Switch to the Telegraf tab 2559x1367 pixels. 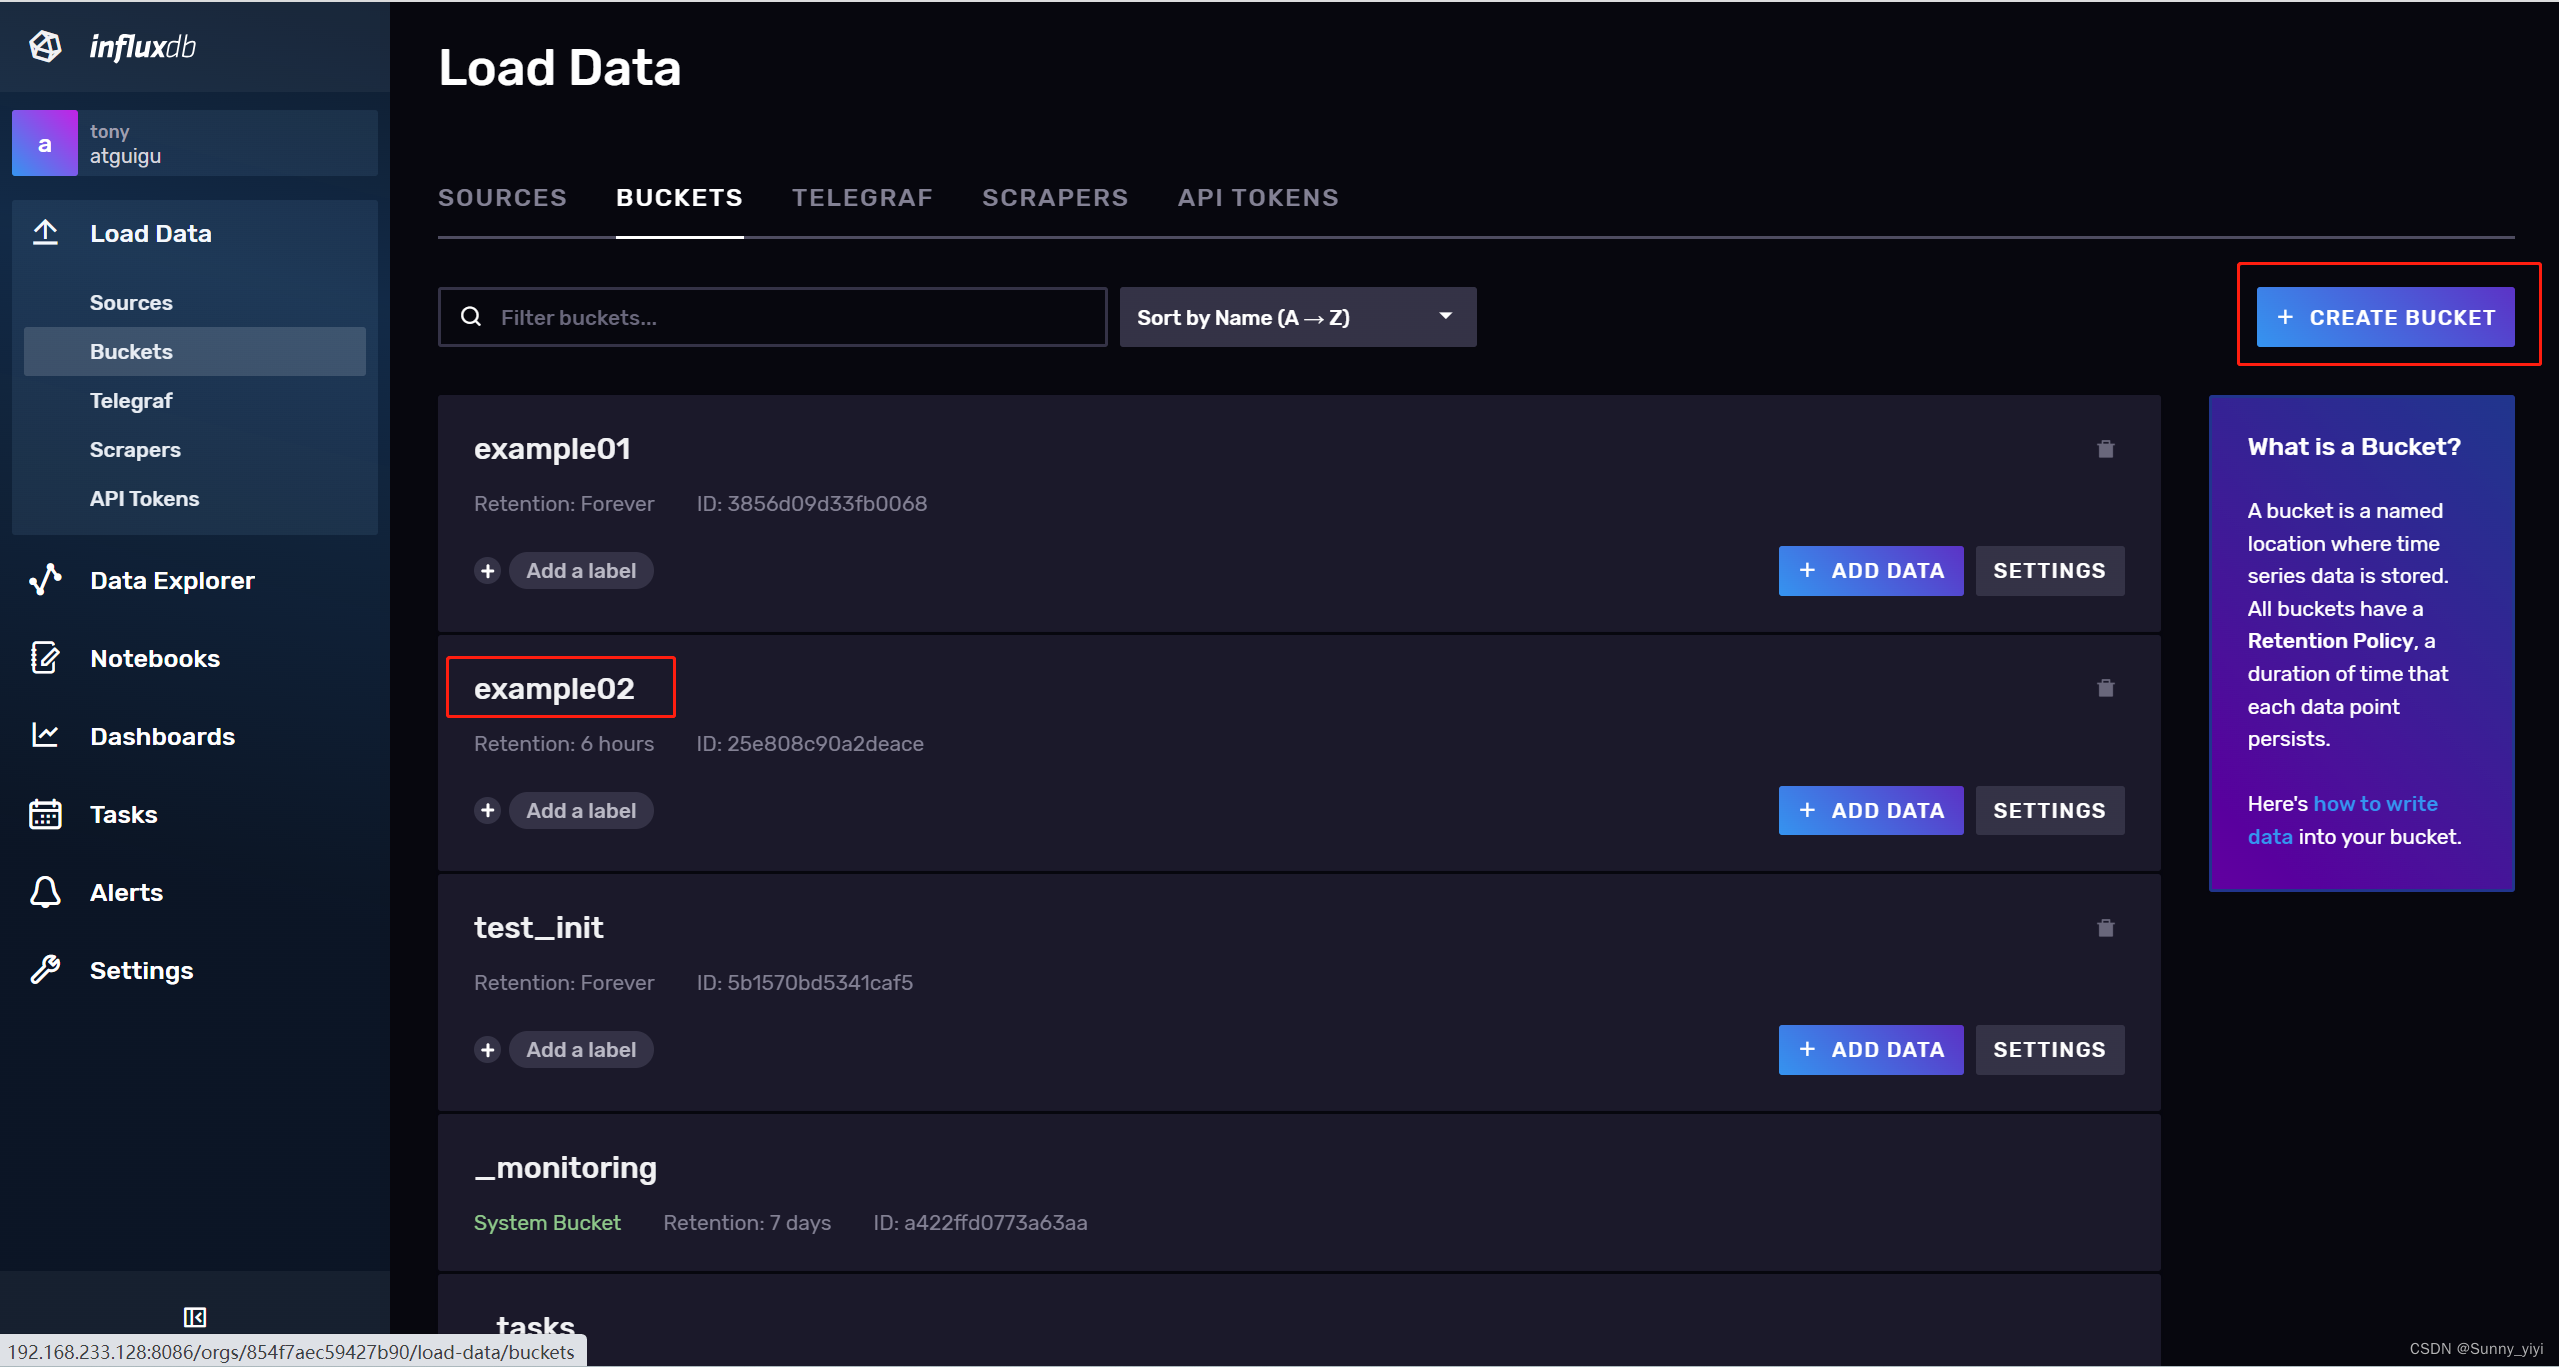click(x=862, y=198)
